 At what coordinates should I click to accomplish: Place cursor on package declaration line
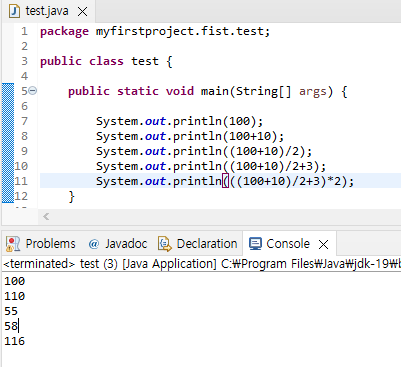coord(155,31)
